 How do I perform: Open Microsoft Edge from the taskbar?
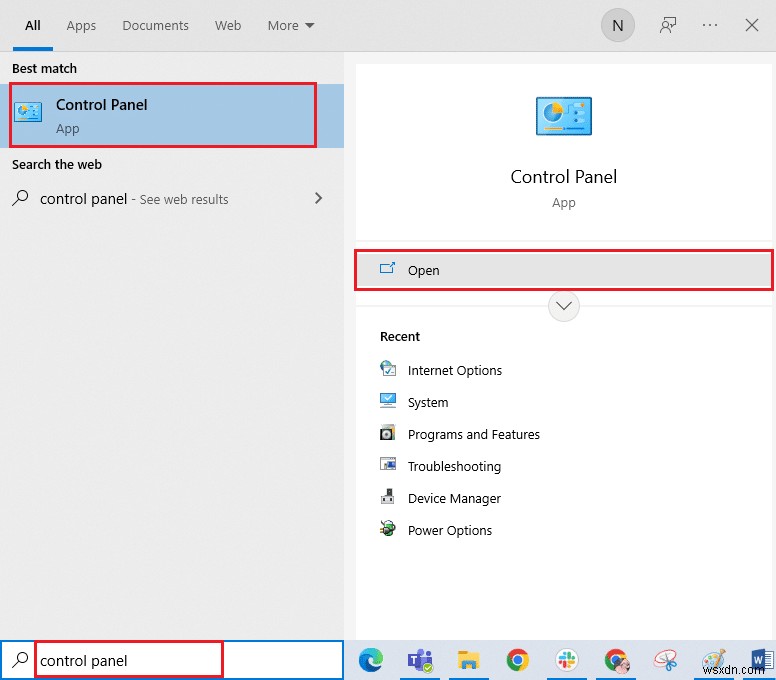371,660
